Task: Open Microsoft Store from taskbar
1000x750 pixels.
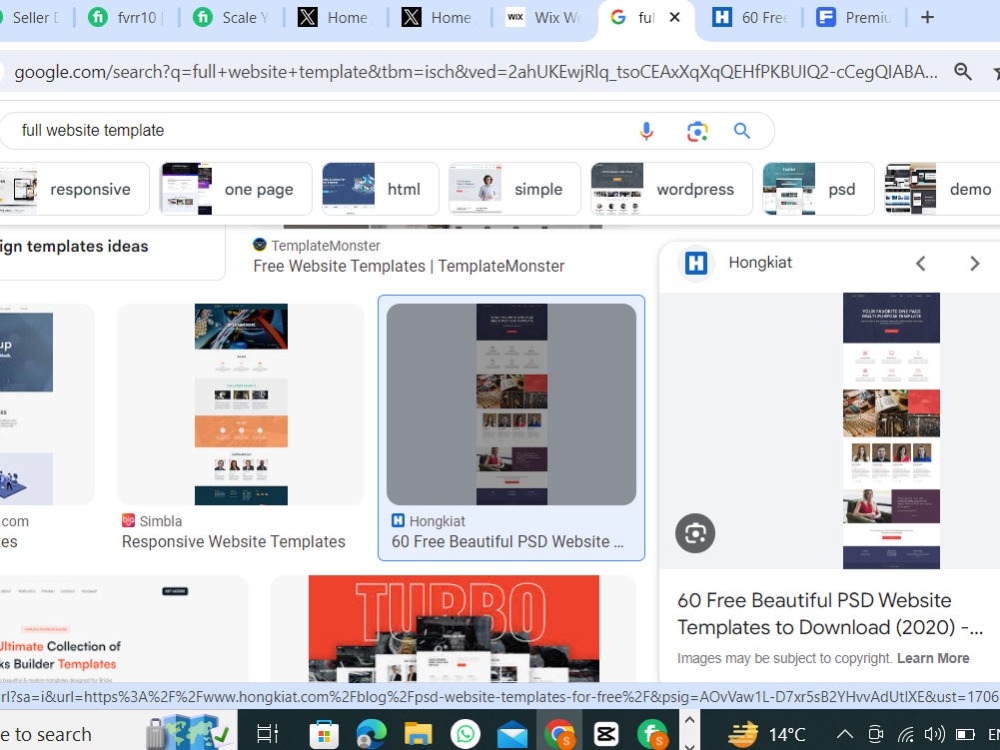Action: coord(324,735)
